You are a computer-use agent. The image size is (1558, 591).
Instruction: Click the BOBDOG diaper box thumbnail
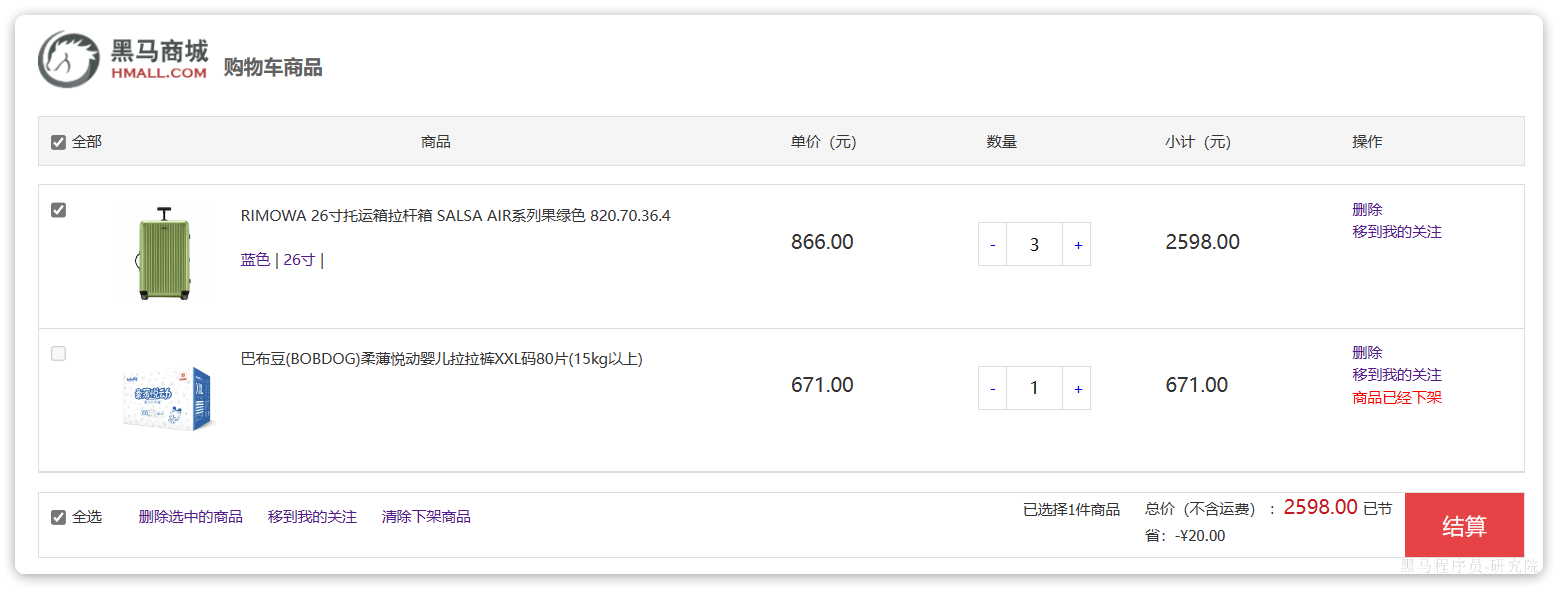[x=168, y=397]
